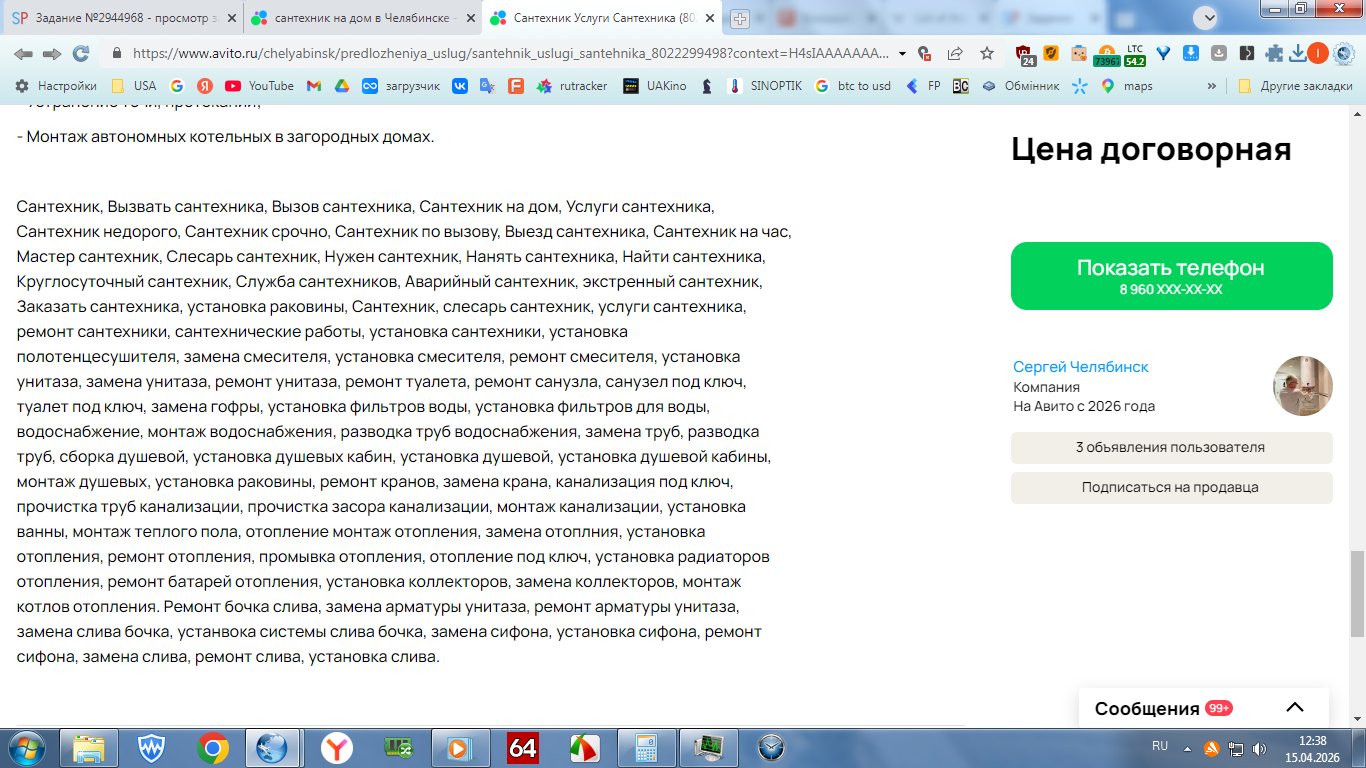Screen dimensions: 1366x768
Task: Open the uBlock shield extension showing 24
Action: (1025, 54)
